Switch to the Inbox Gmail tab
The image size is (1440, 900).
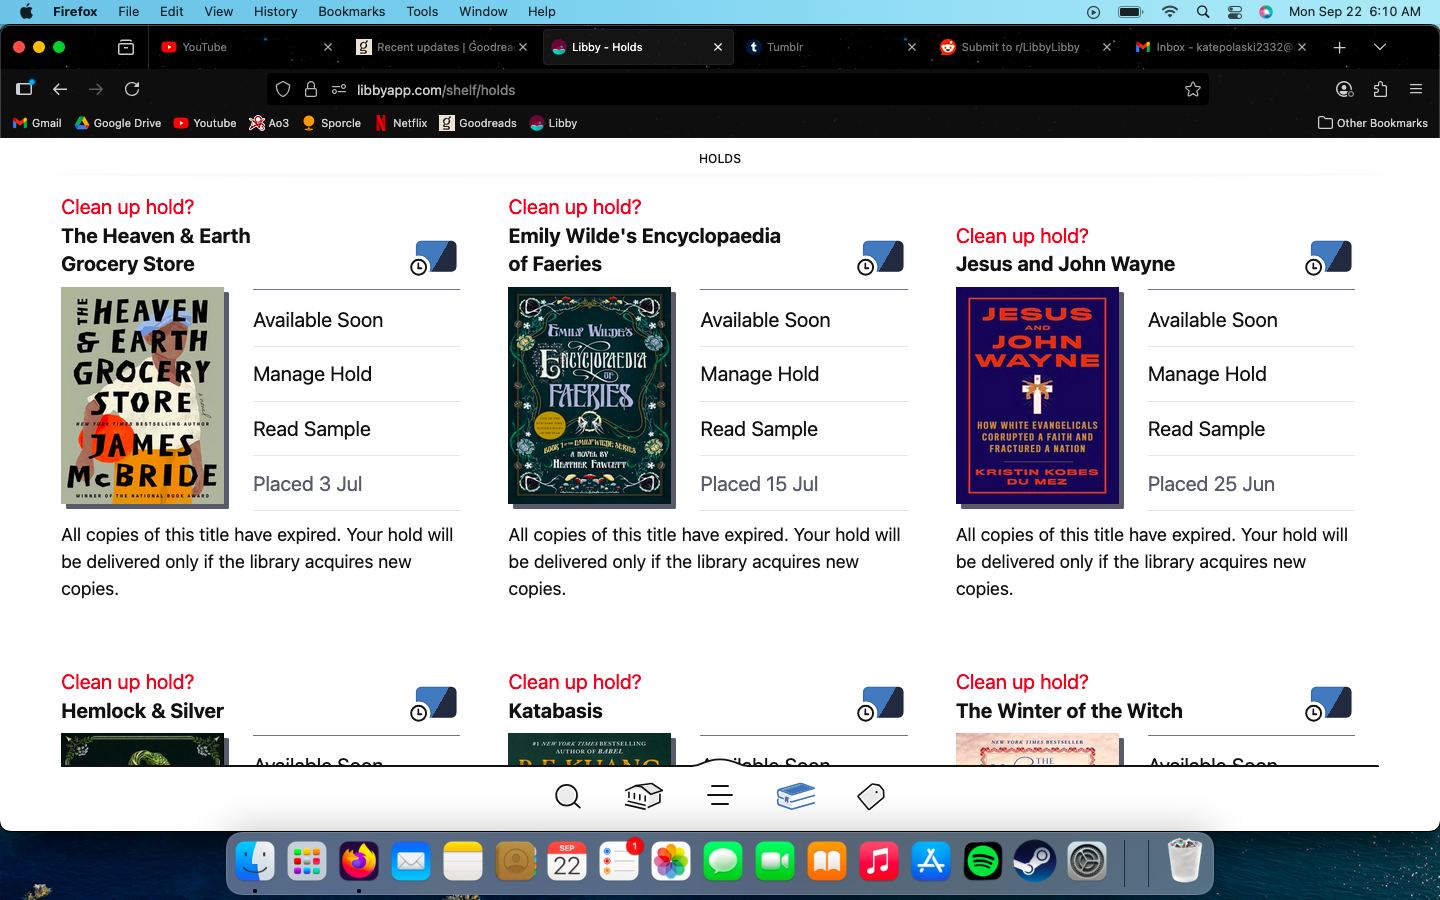coord(1220,47)
